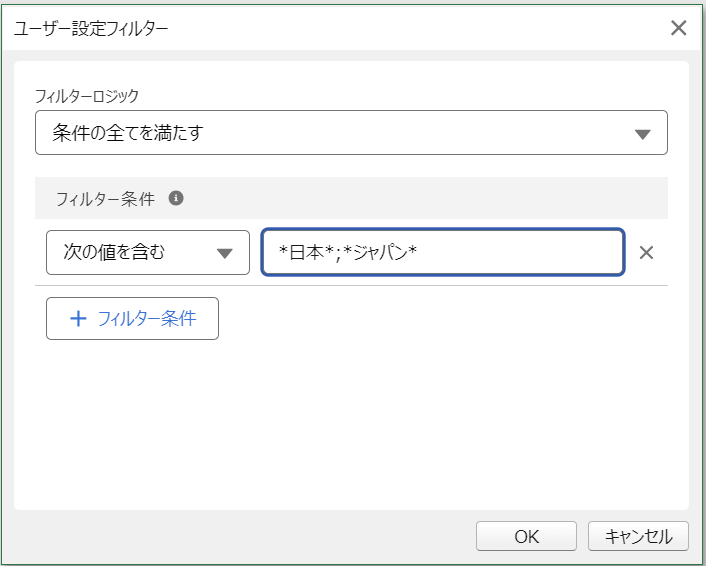Click the gray footer area left of OK
This screenshot has height=566, width=706.
tap(240, 536)
